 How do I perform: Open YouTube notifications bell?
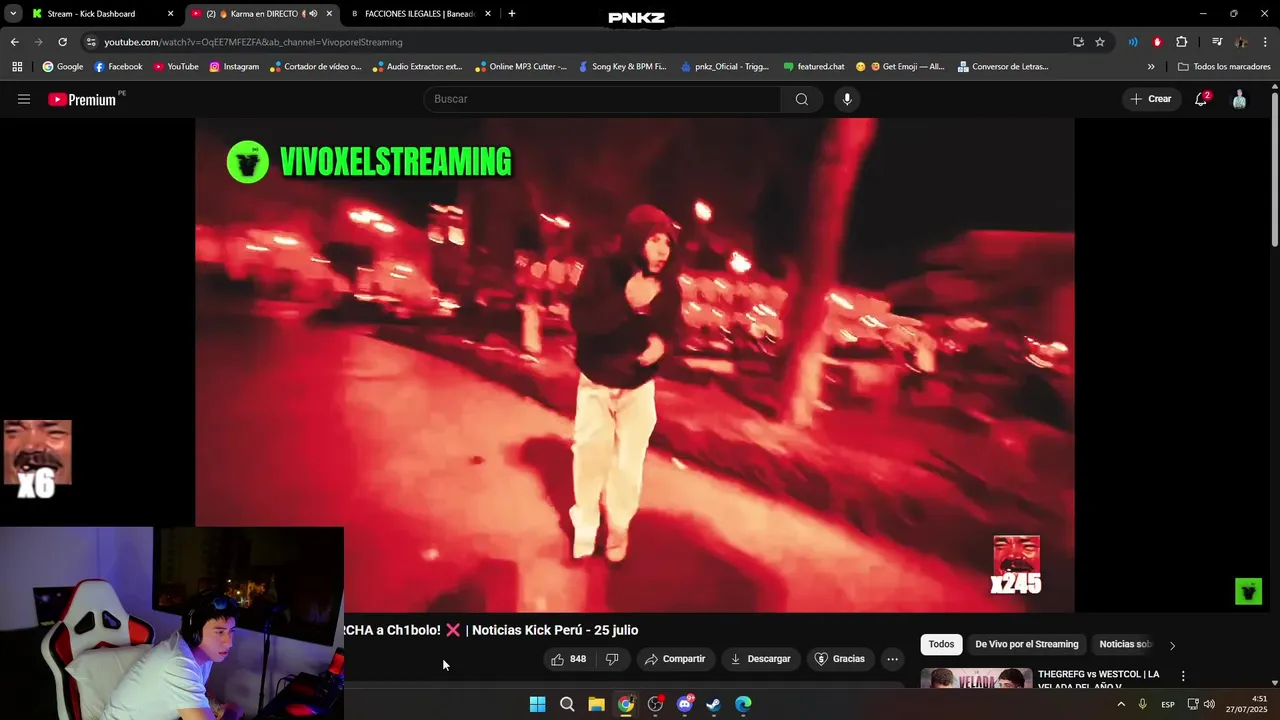pos(1201,99)
